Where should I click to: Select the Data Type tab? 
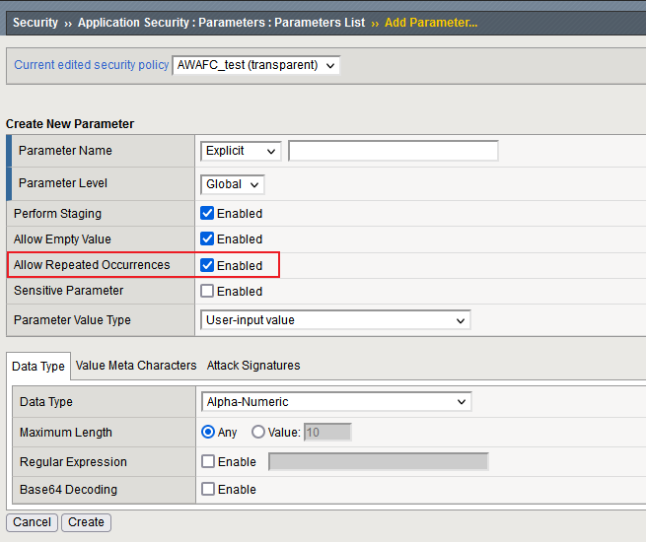38,366
